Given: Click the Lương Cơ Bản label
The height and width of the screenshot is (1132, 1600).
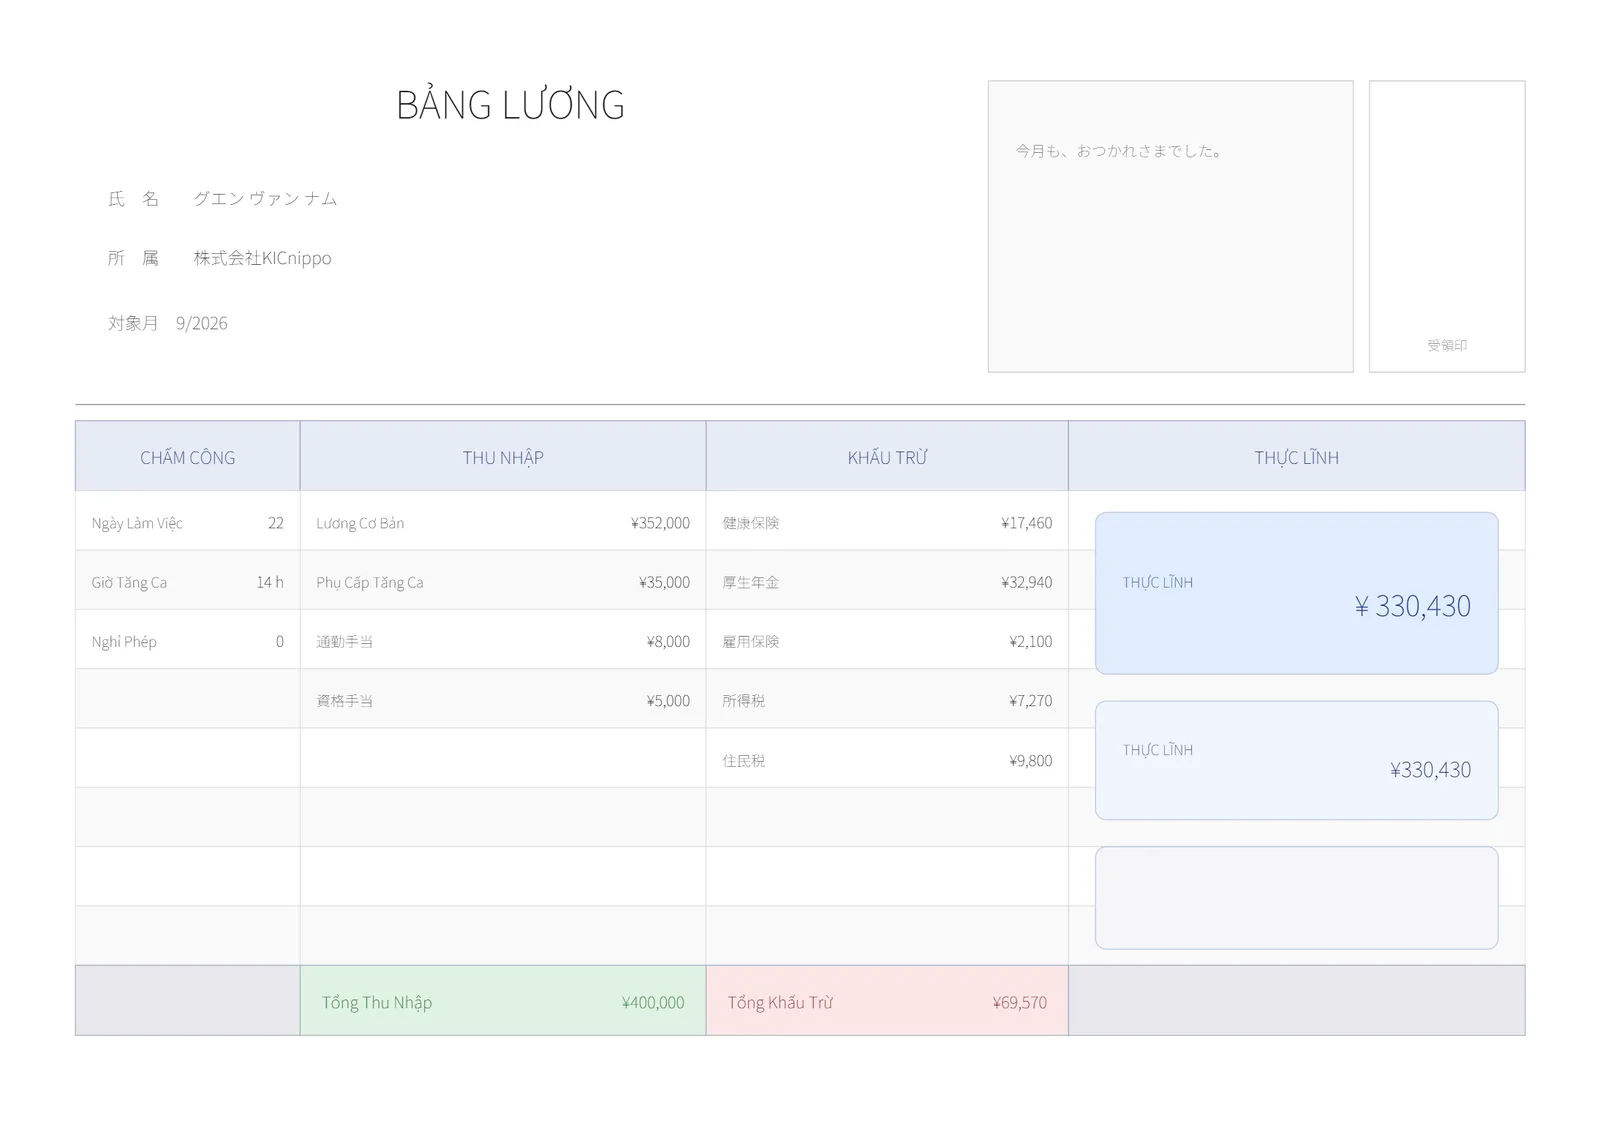Looking at the screenshot, I should [360, 523].
